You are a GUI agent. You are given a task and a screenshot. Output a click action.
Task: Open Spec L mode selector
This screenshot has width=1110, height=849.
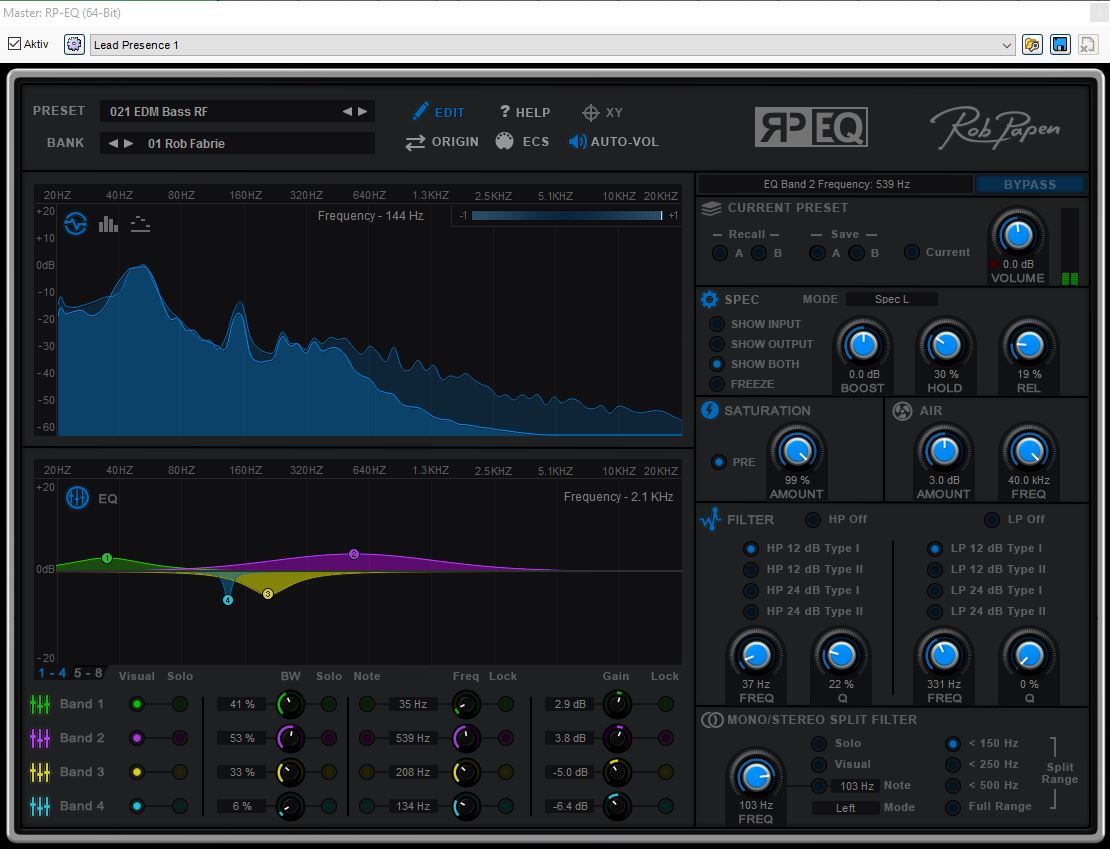pos(891,299)
